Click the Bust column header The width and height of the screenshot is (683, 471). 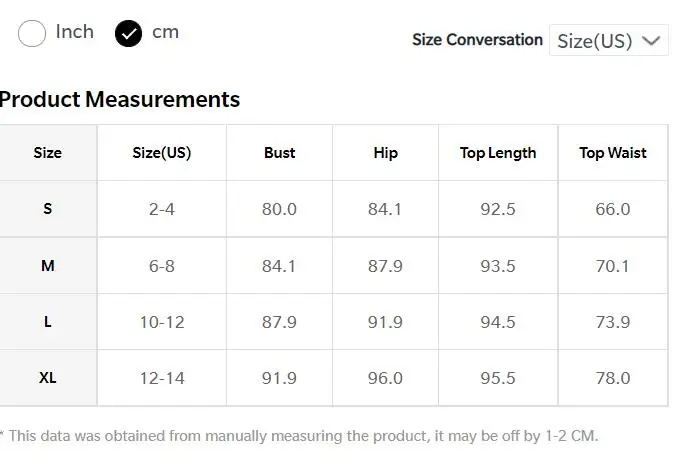[x=279, y=153]
